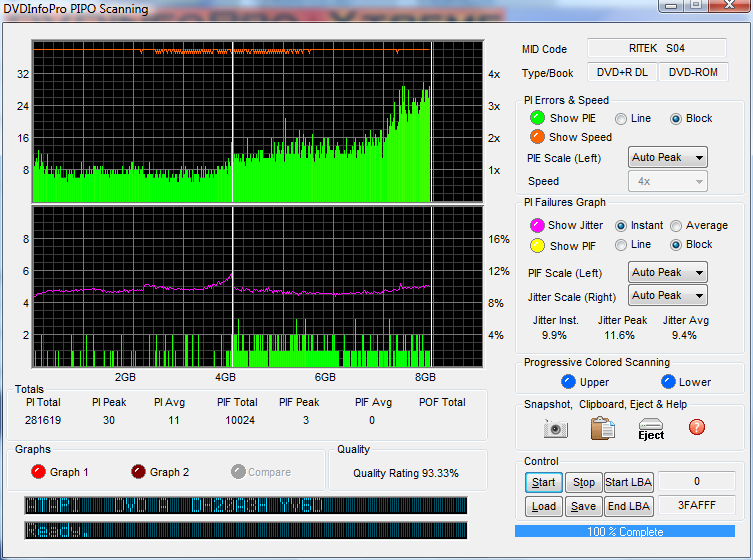This screenshot has height=560, width=753.
Task: Click the PI Total value 281619
Action: [43, 420]
